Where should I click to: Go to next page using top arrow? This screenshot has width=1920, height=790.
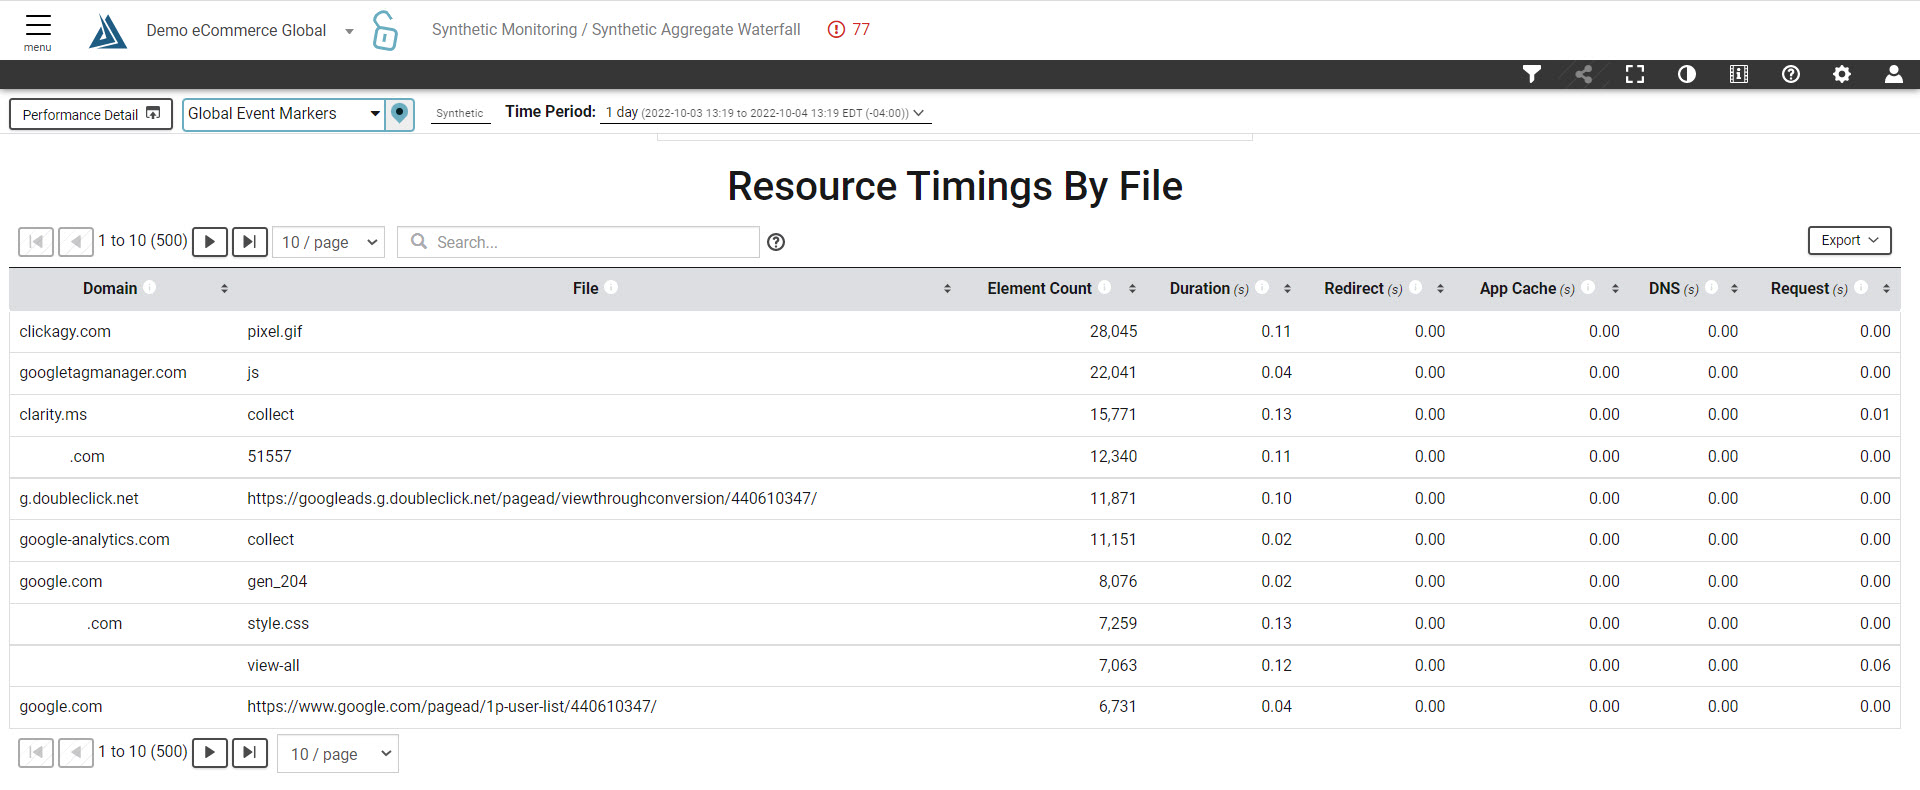coord(210,242)
